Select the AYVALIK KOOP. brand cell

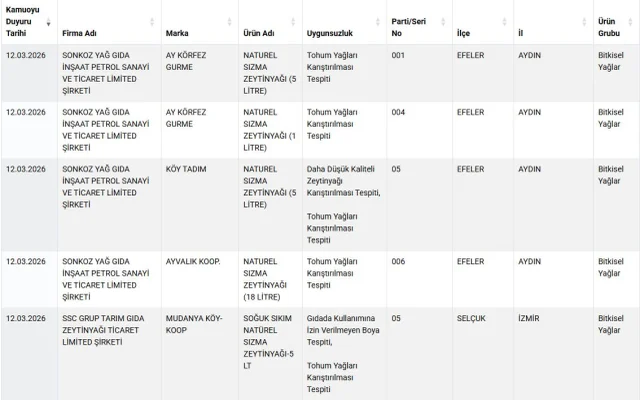point(194,261)
